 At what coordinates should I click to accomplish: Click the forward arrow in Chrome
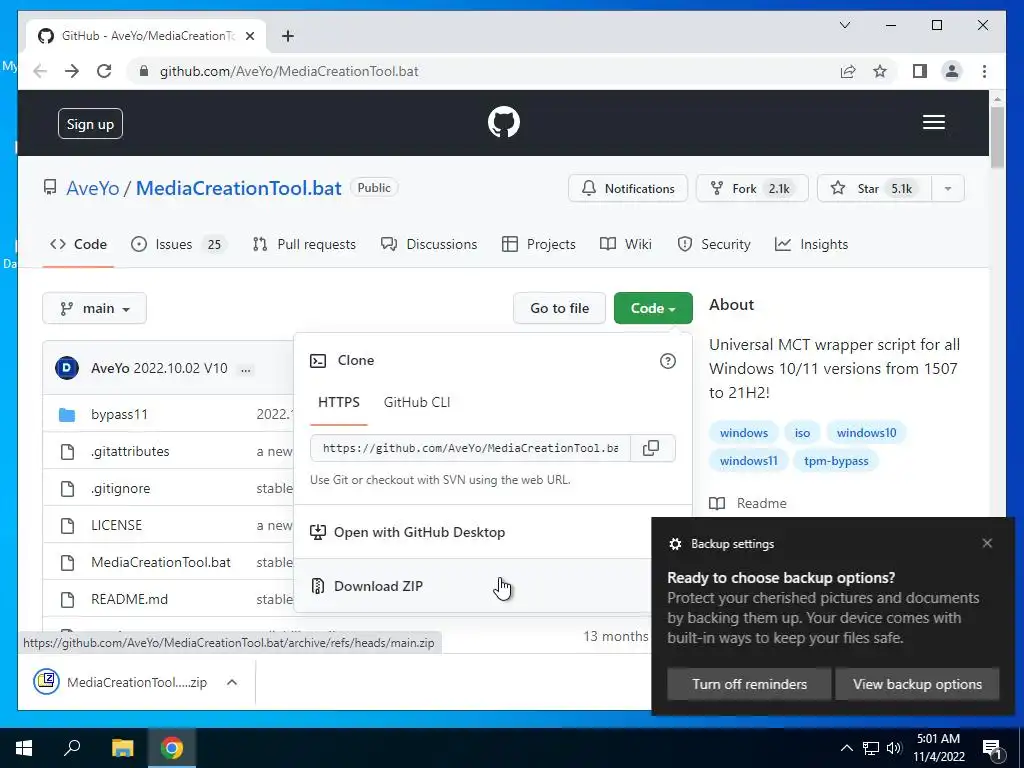click(72, 71)
